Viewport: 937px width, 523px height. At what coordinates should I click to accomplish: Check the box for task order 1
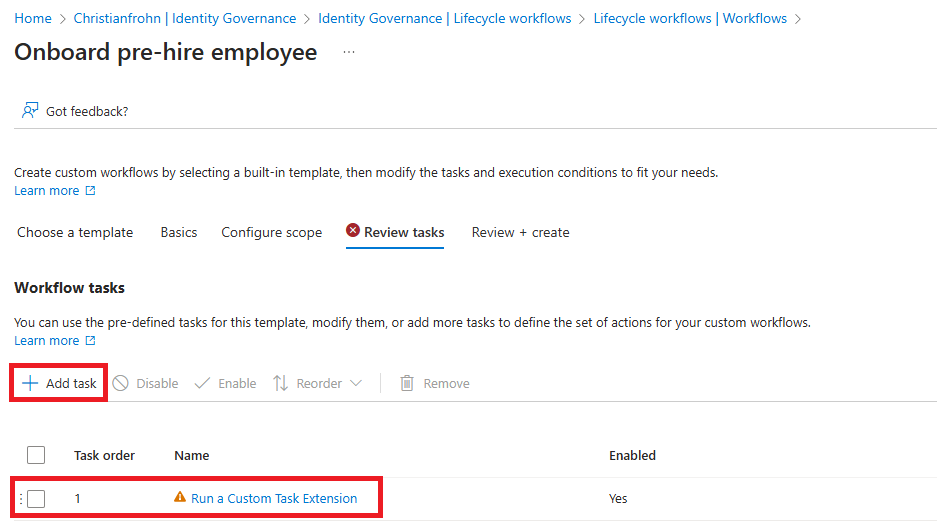pos(36,498)
